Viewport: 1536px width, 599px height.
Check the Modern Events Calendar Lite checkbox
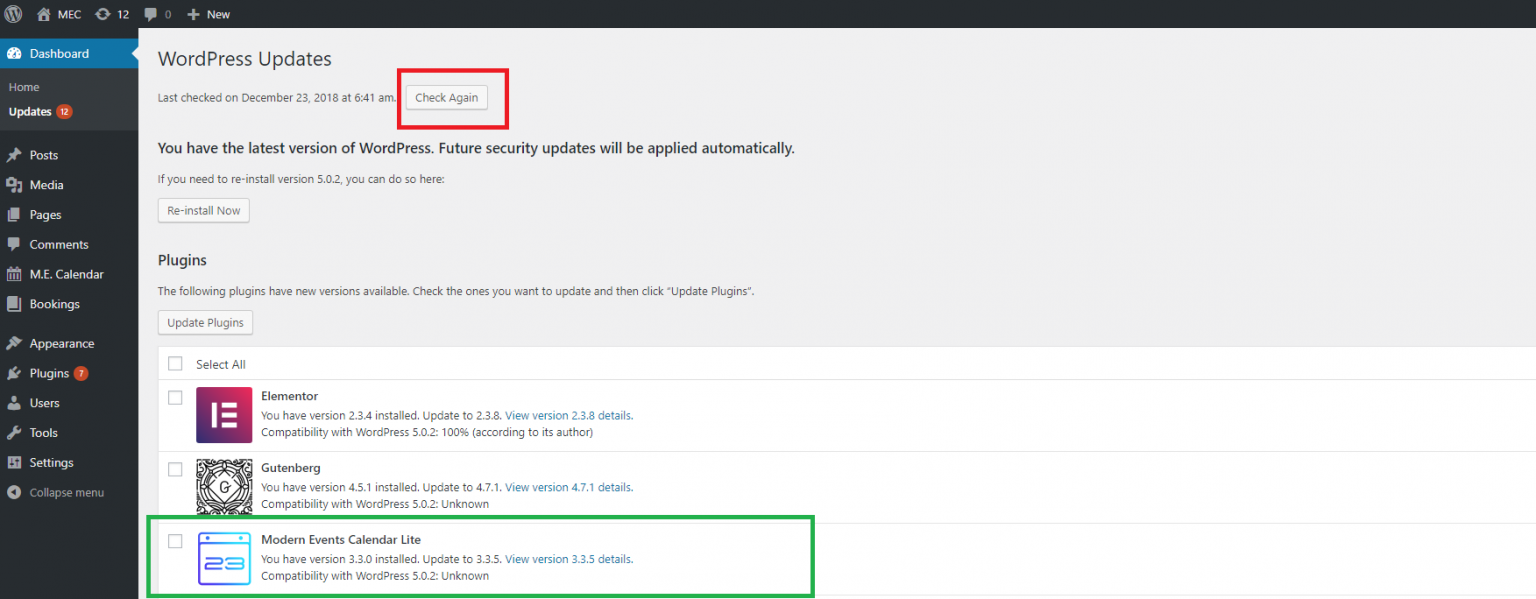[x=175, y=541]
